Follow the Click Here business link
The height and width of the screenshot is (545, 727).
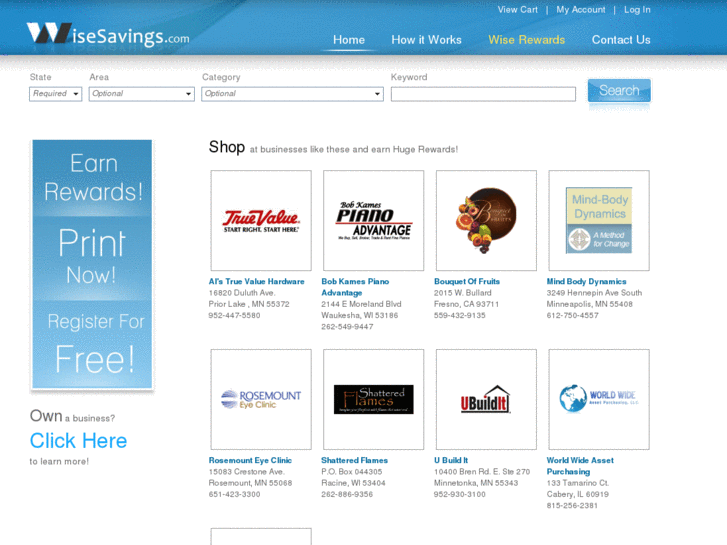[x=78, y=441]
